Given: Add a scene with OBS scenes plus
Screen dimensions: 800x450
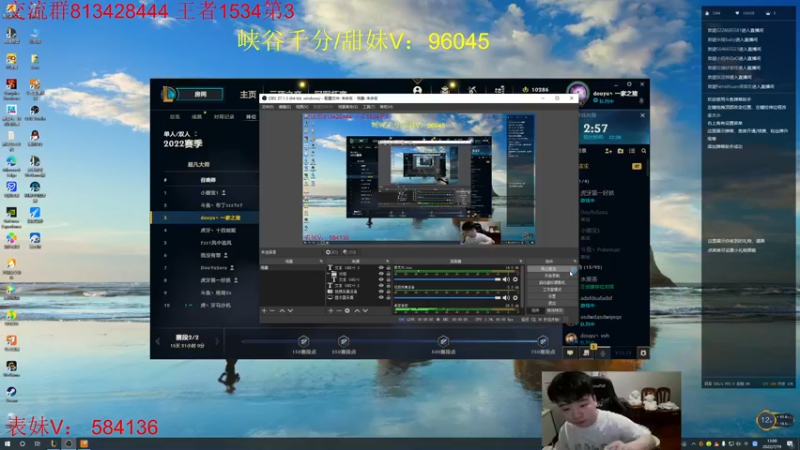Looking at the screenshot, I should tap(264, 310).
